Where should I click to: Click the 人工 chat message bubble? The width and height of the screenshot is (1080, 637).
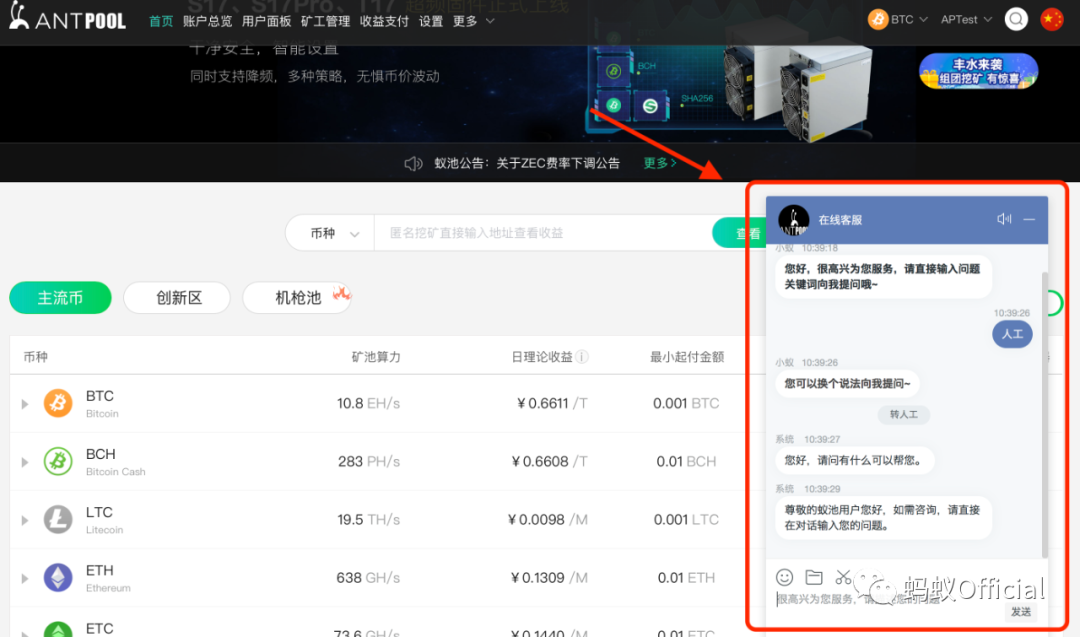[1012, 334]
